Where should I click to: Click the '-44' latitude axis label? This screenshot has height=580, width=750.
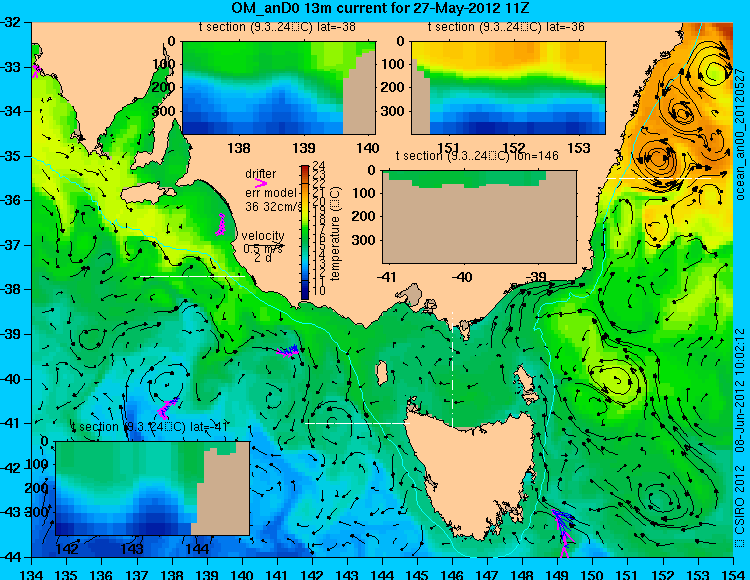(10, 558)
